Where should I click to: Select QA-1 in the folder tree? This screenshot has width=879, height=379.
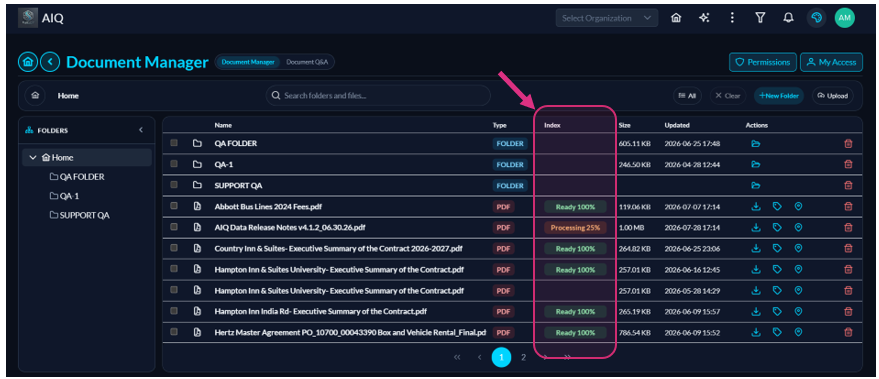(63, 196)
